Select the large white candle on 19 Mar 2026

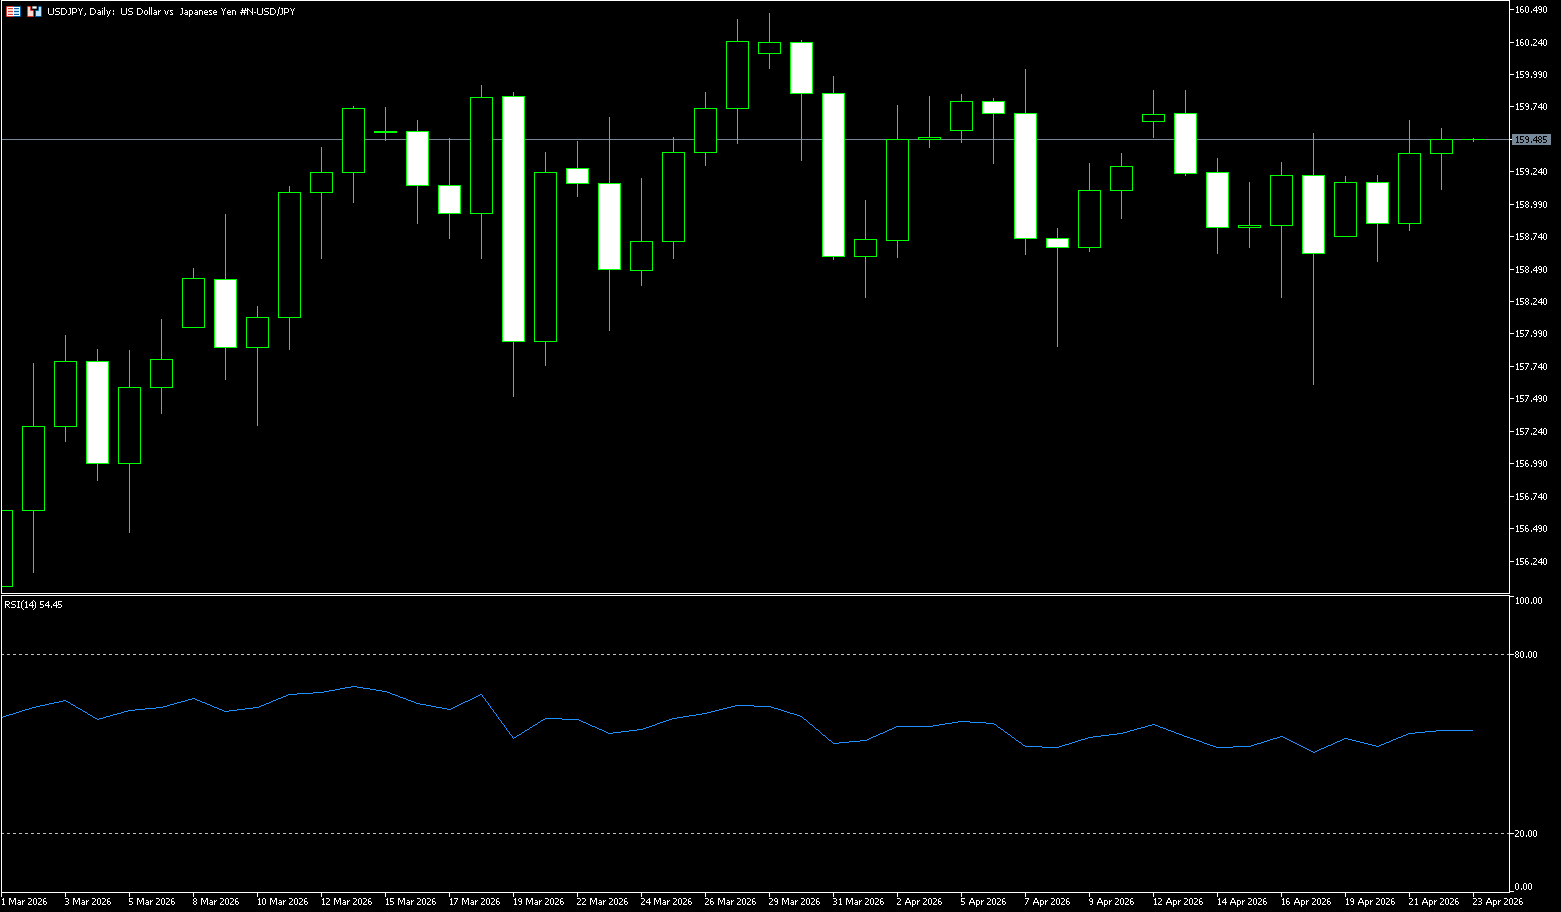pos(513,220)
